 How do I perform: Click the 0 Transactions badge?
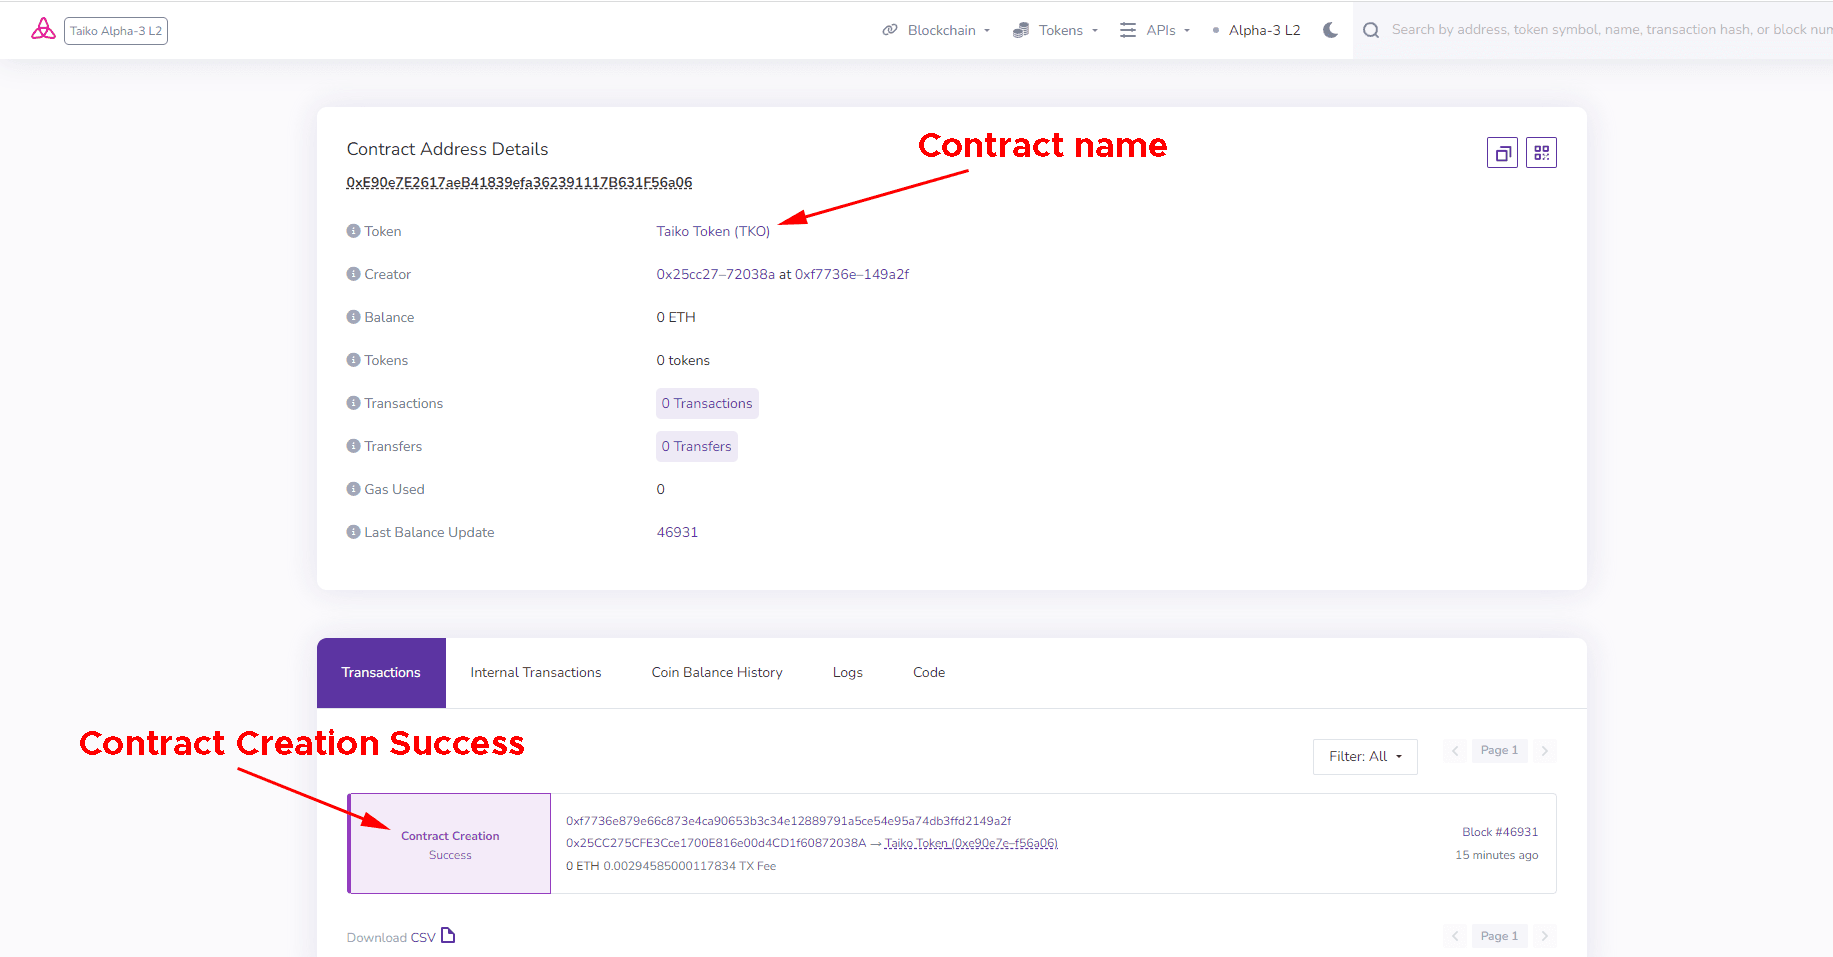click(x=707, y=403)
